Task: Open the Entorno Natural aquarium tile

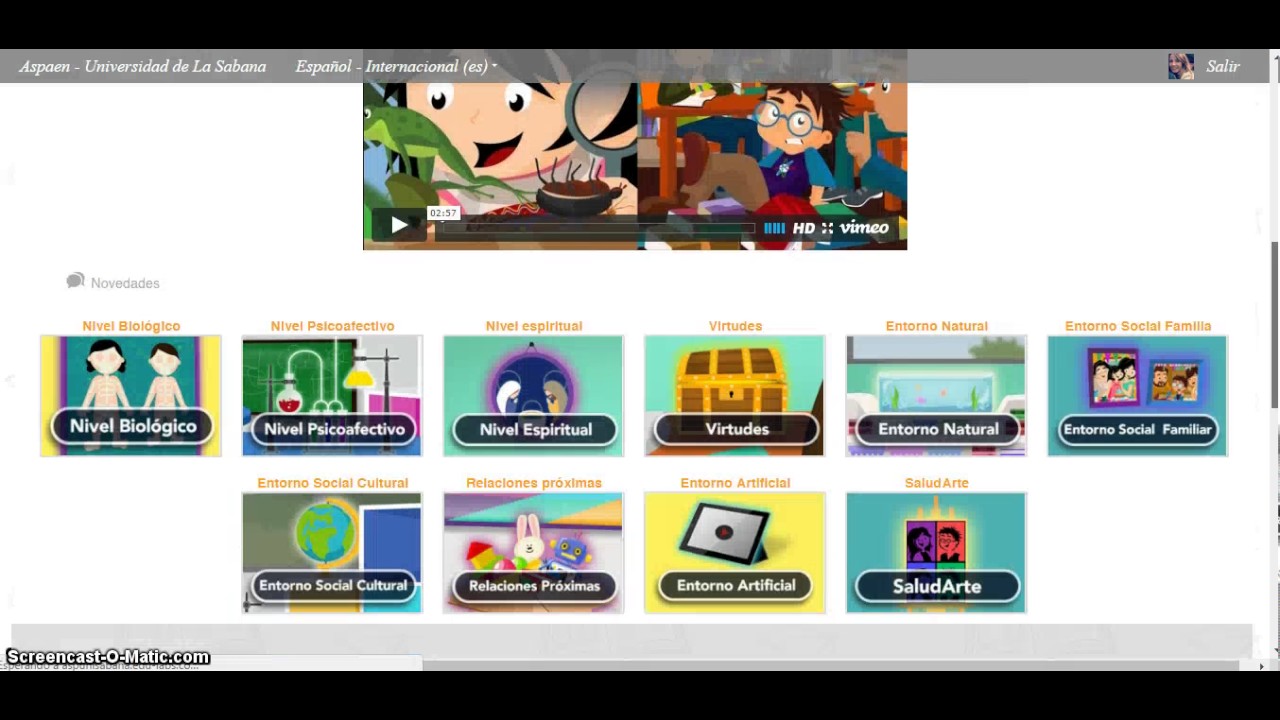Action: coord(936,396)
